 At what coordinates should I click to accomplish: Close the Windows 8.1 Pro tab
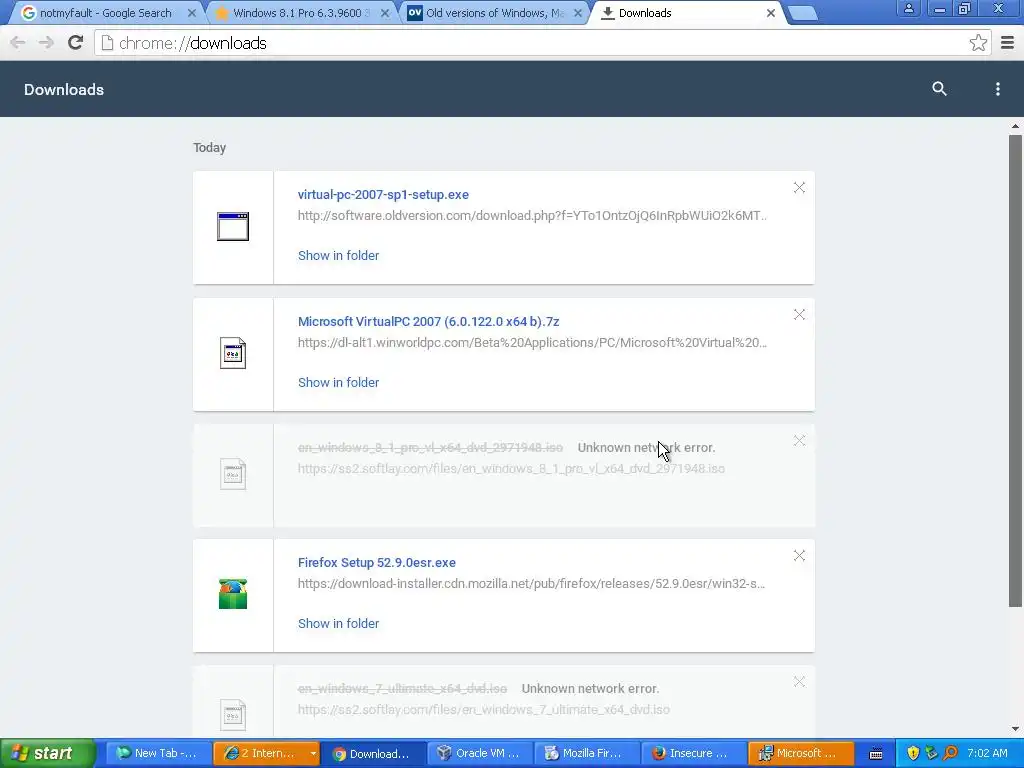tap(385, 13)
